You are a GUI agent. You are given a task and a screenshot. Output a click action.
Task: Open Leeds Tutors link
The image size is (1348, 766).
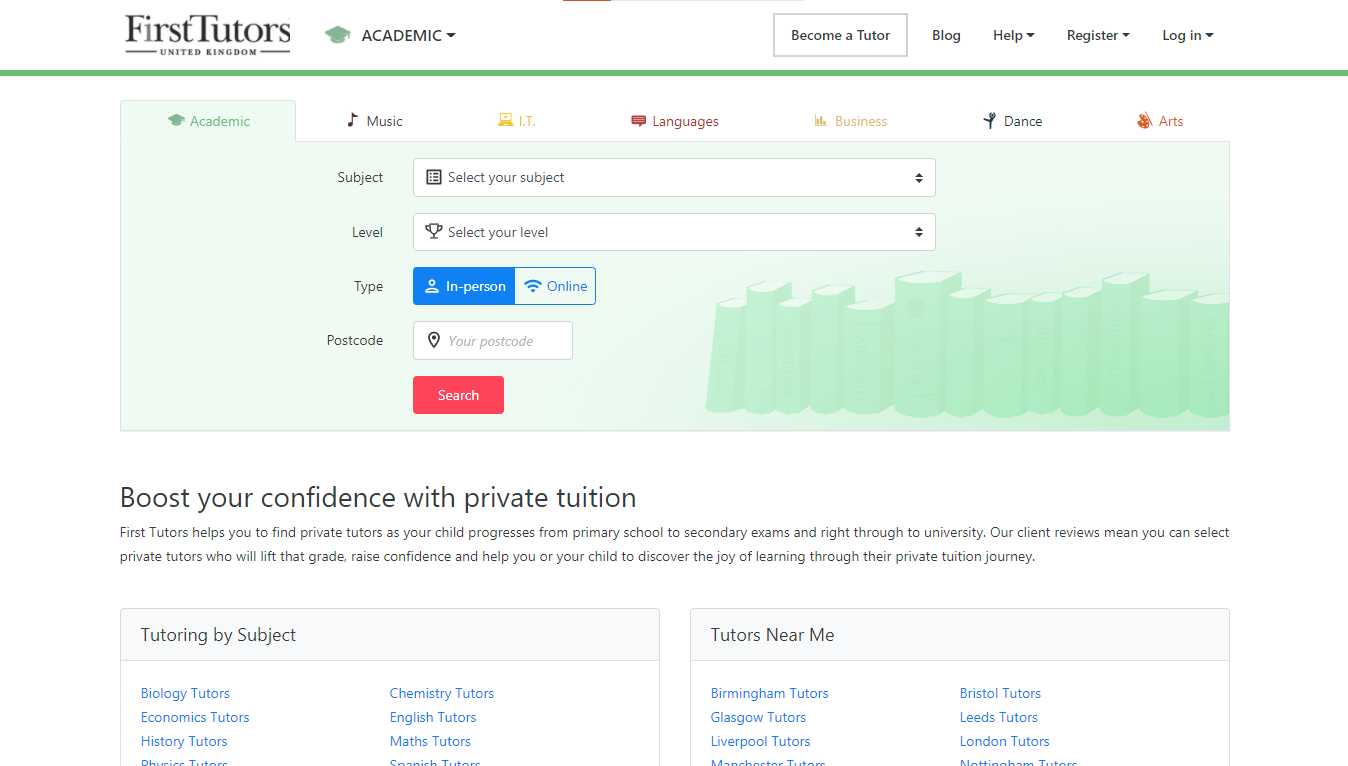[999, 717]
